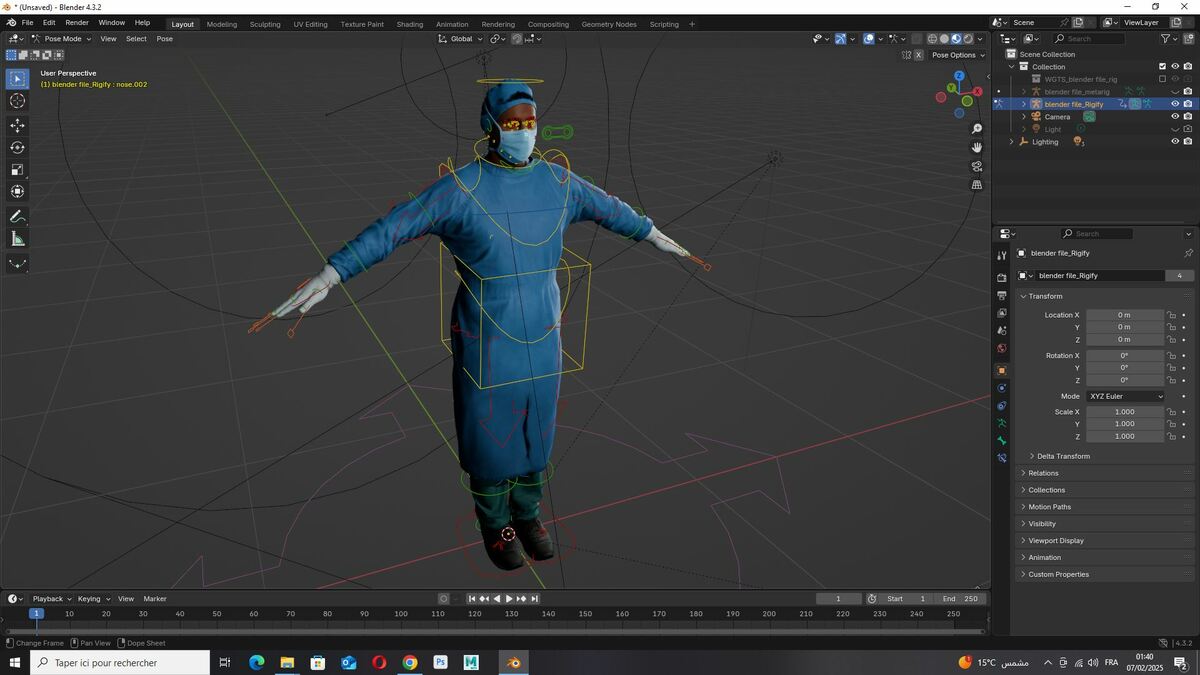Viewport: 1200px width, 675px height.
Task: Play the animation in timeline
Action: [x=509, y=599]
